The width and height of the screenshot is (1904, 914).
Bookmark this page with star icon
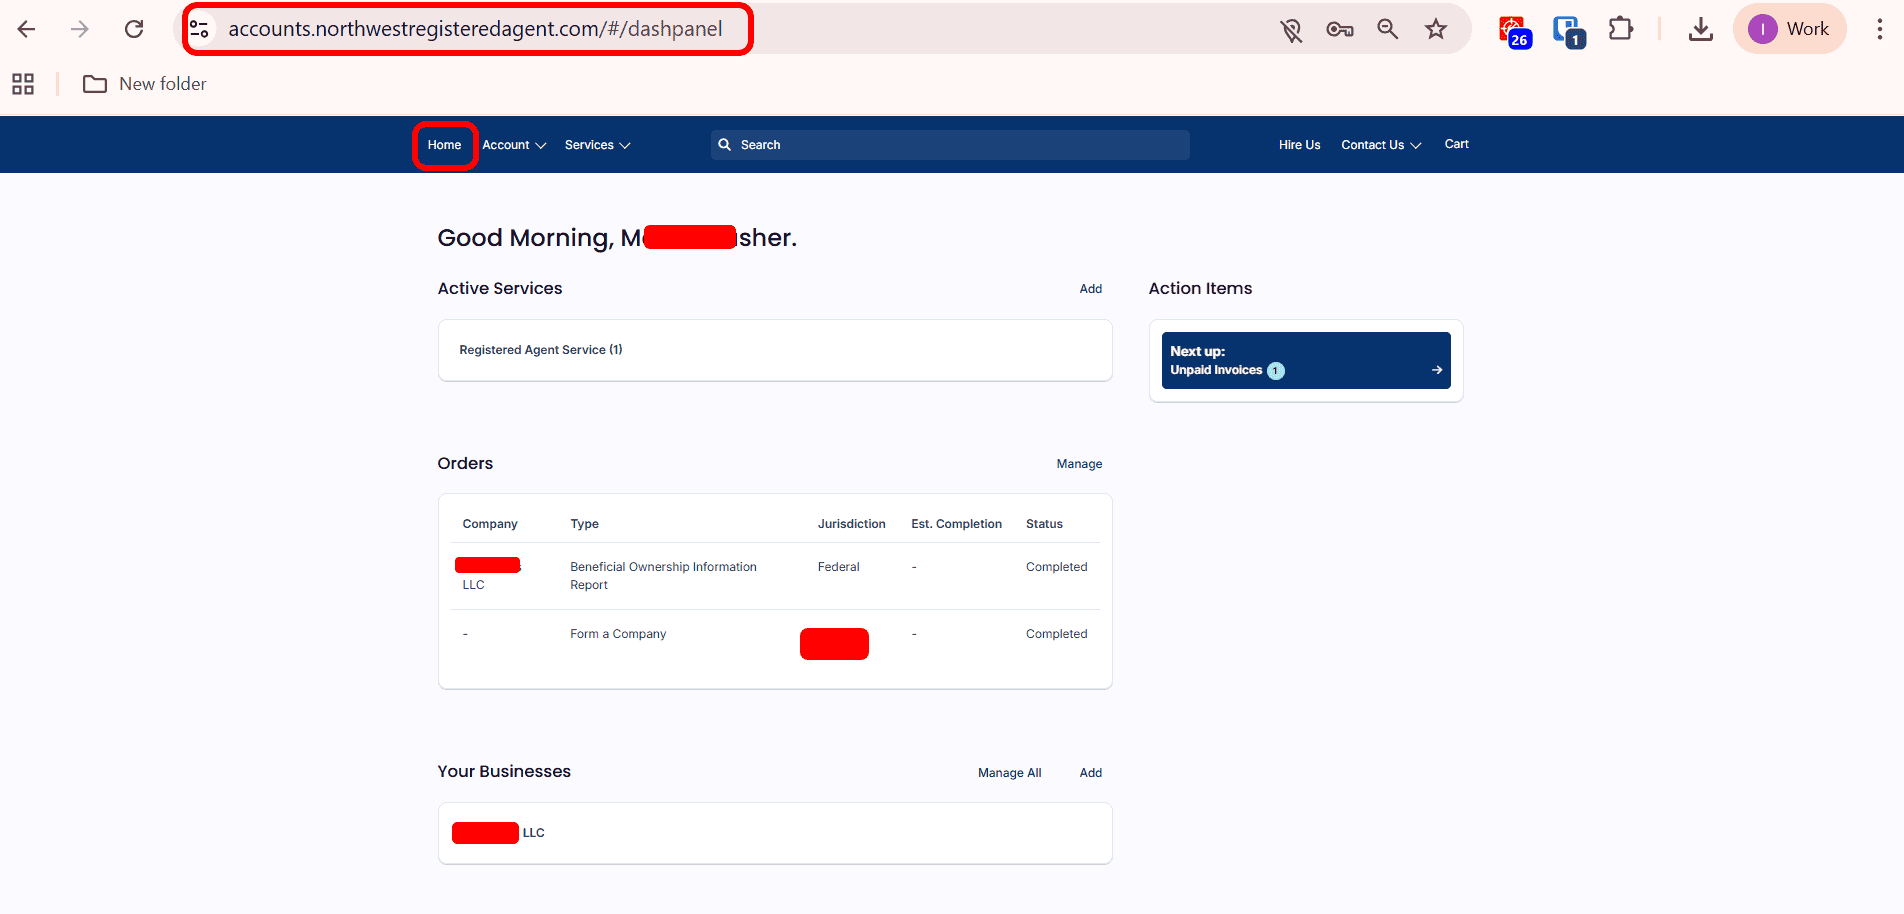coord(1436,29)
